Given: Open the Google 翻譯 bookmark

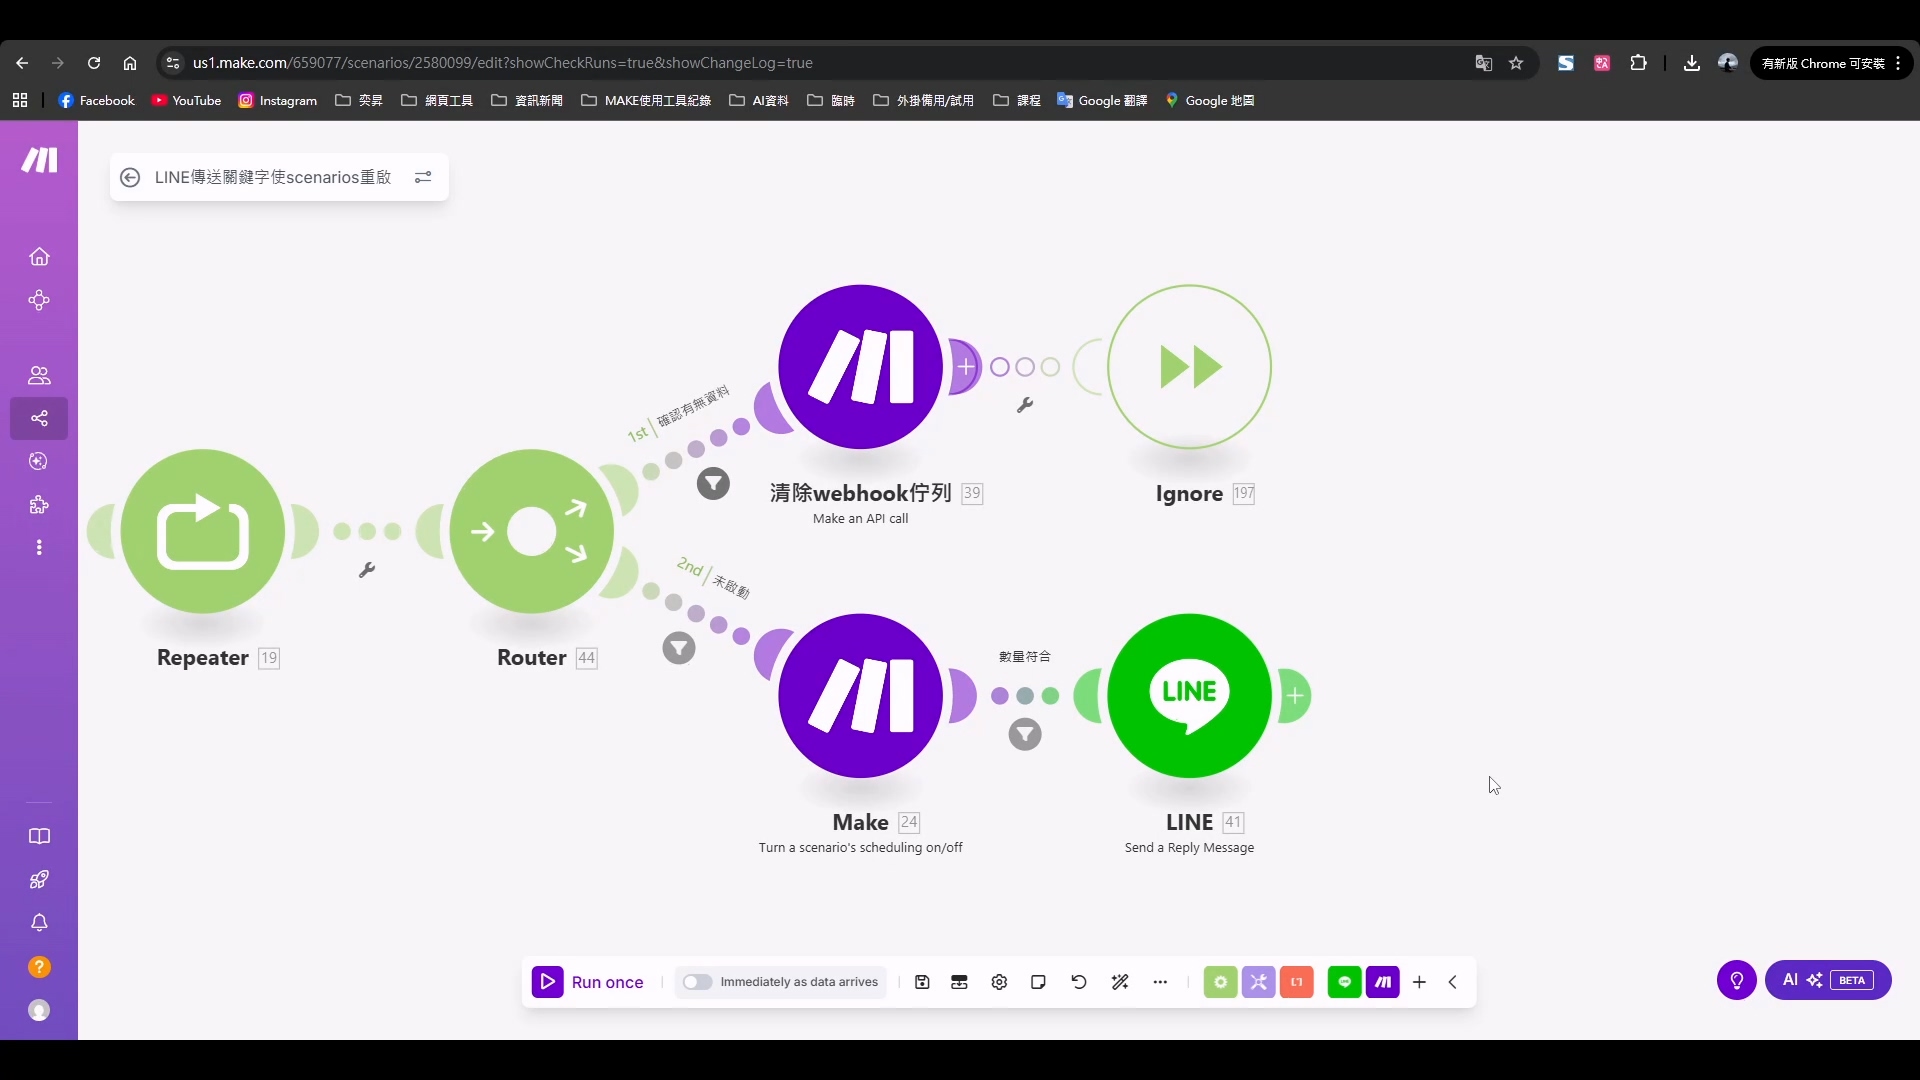Looking at the screenshot, I should coord(1102,100).
